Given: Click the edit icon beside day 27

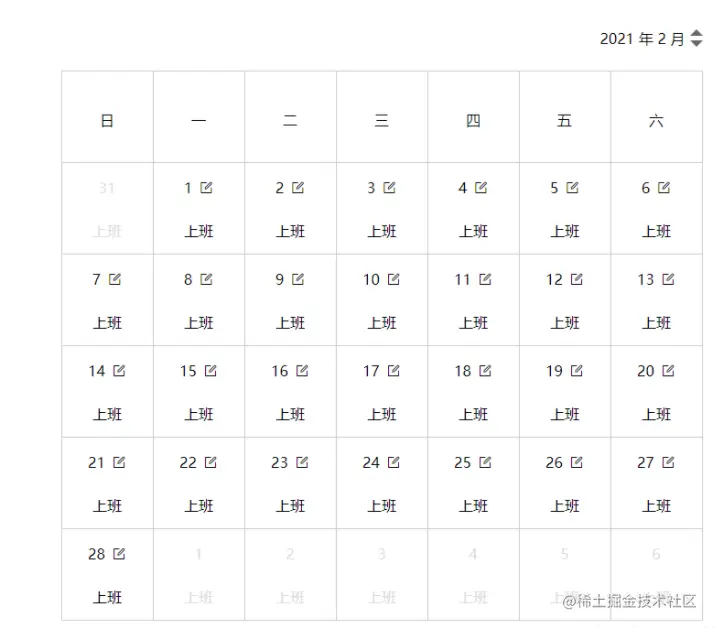Looking at the screenshot, I should pyautogui.click(x=668, y=462).
